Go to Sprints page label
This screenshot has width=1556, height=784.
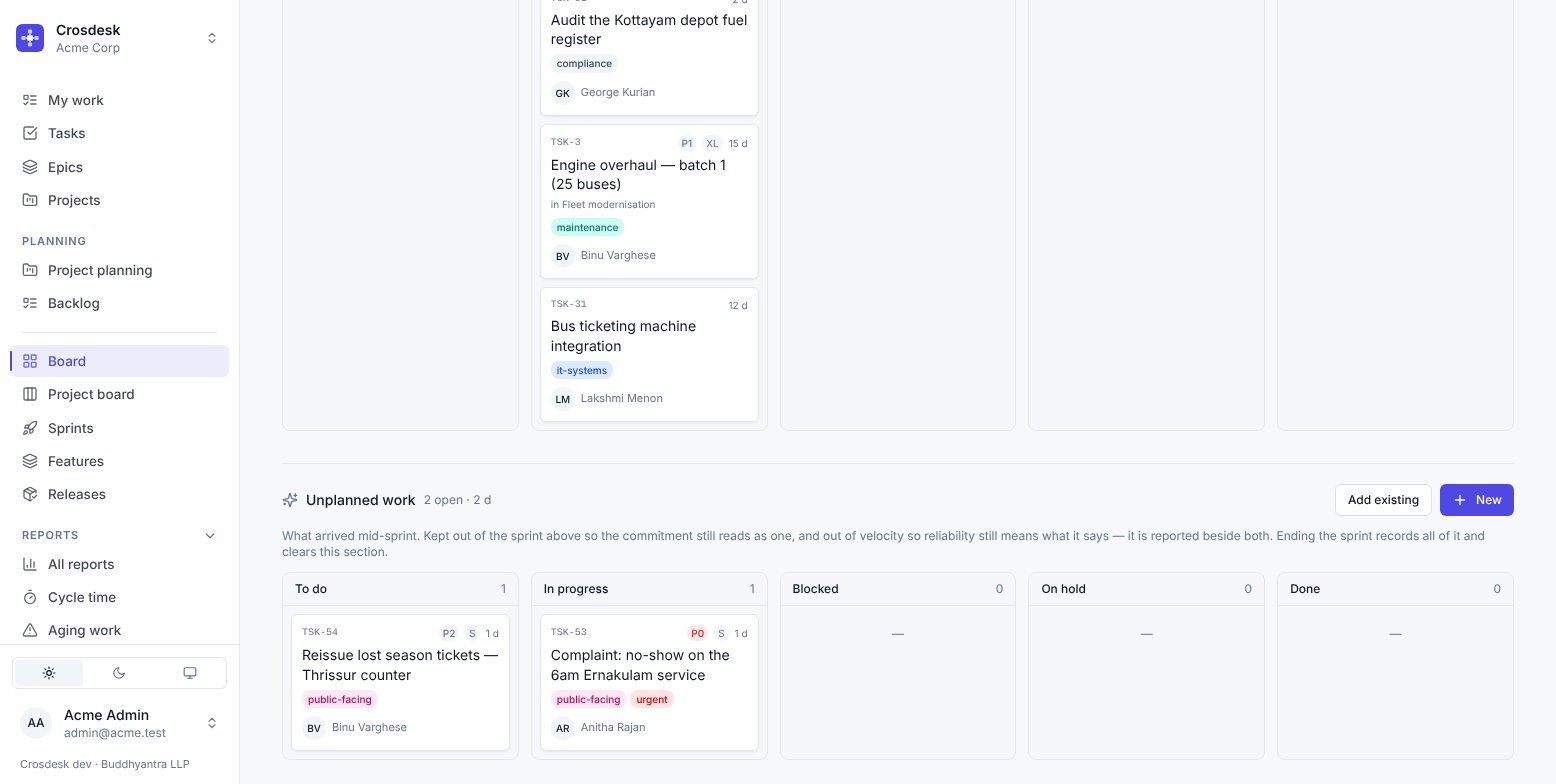pos(71,428)
